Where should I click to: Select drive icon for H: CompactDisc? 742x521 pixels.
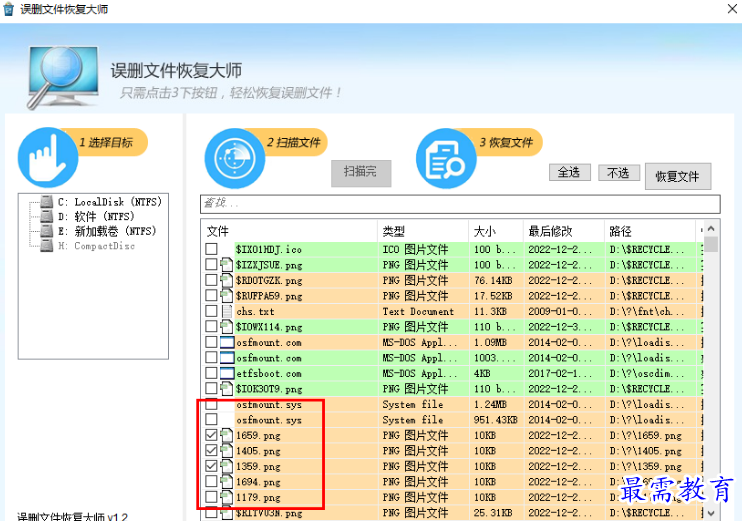click(47, 246)
